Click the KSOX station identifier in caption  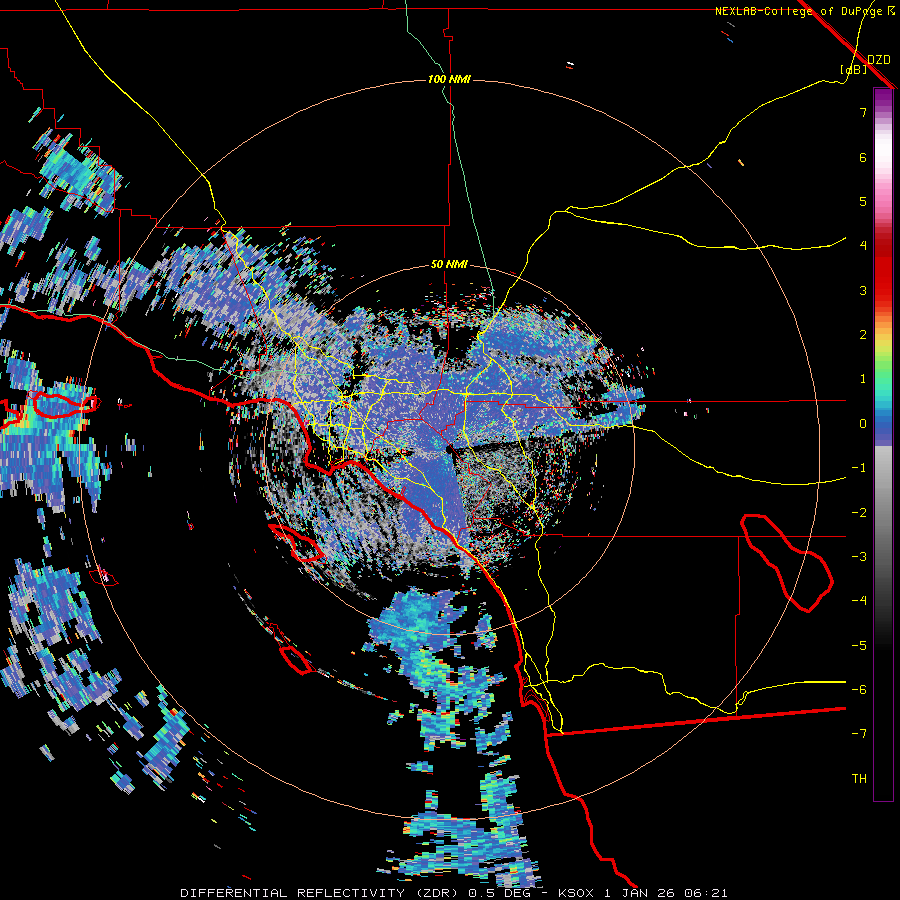[x=577, y=893]
